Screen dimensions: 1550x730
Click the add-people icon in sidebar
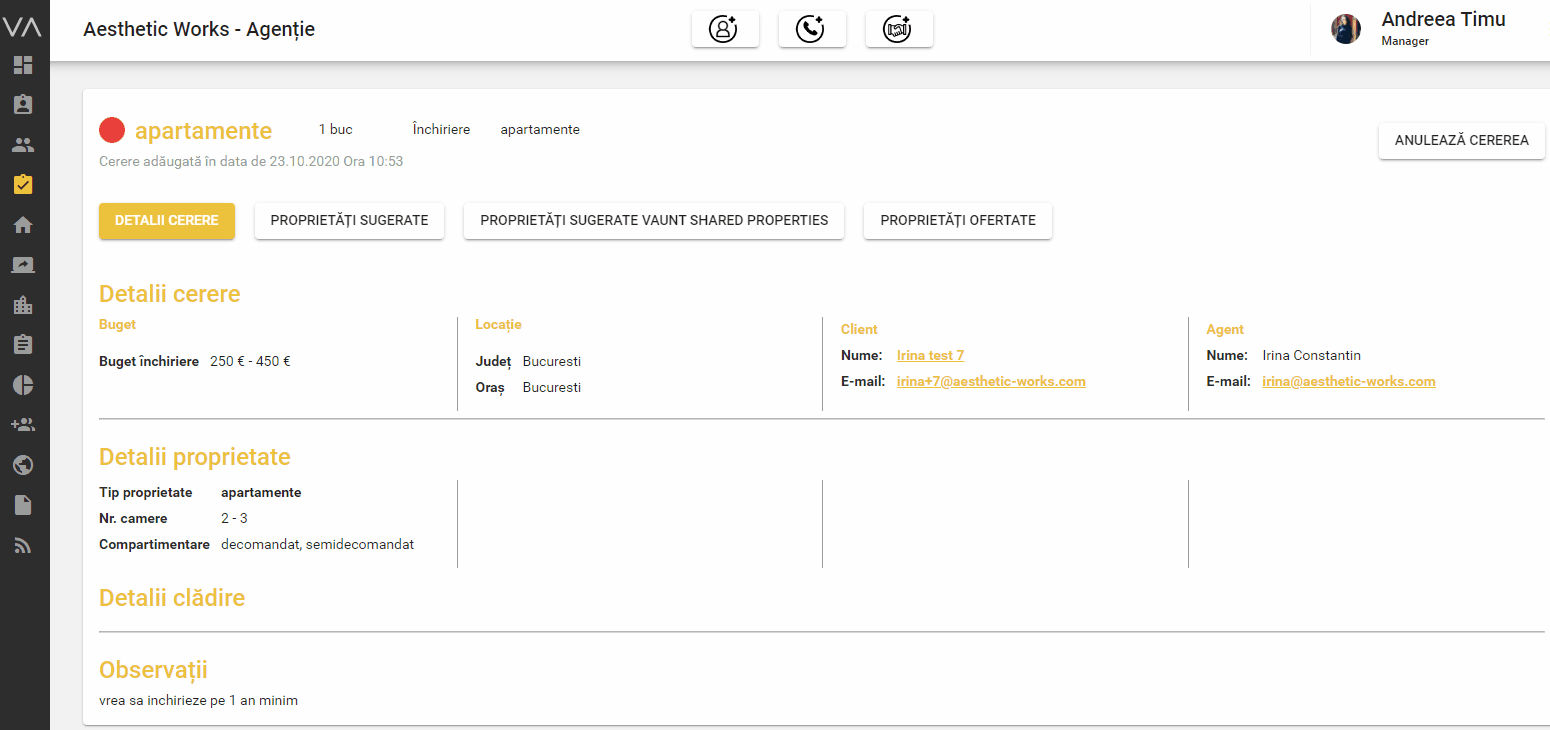(x=23, y=425)
